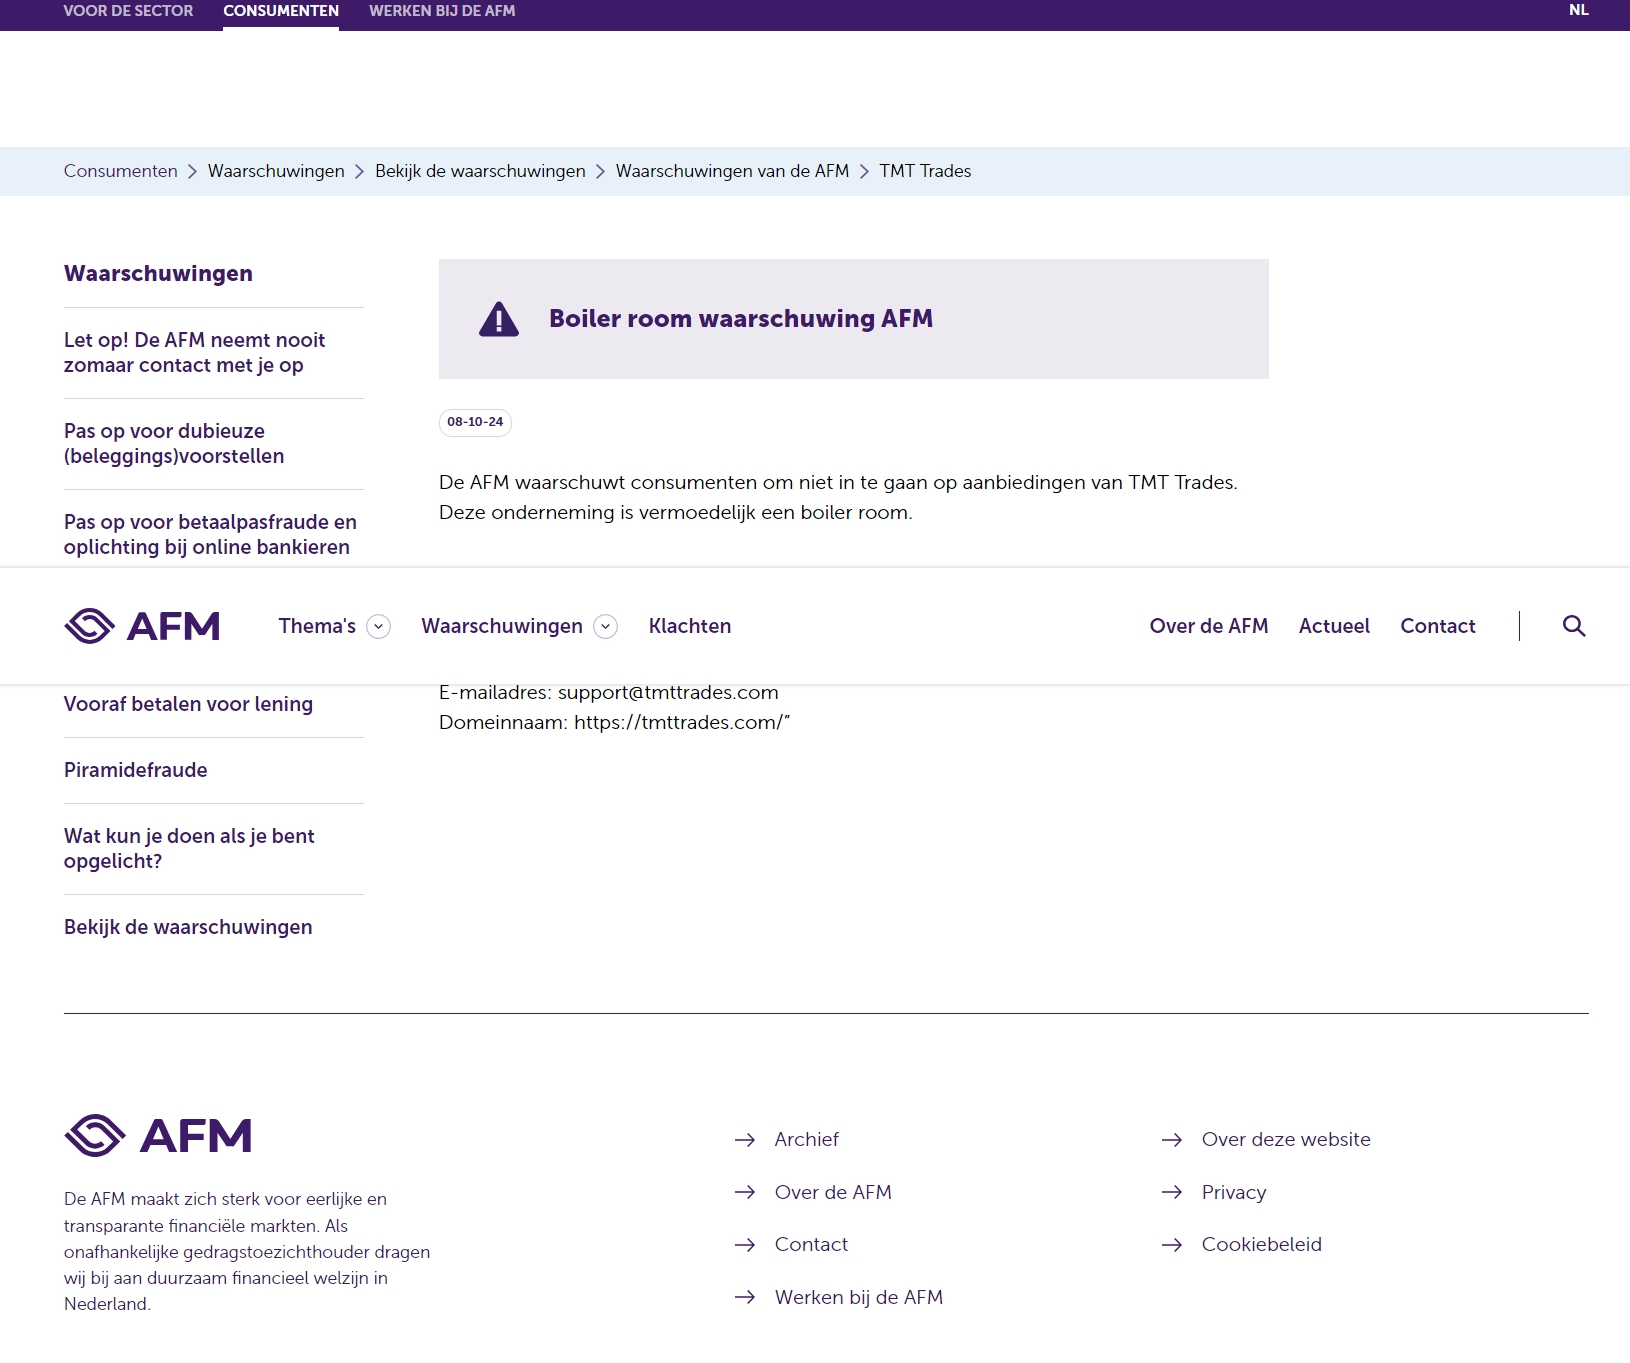
Task: Click the Domeinnaam https://tmttrades.com/ text
Action: [614, 722]
